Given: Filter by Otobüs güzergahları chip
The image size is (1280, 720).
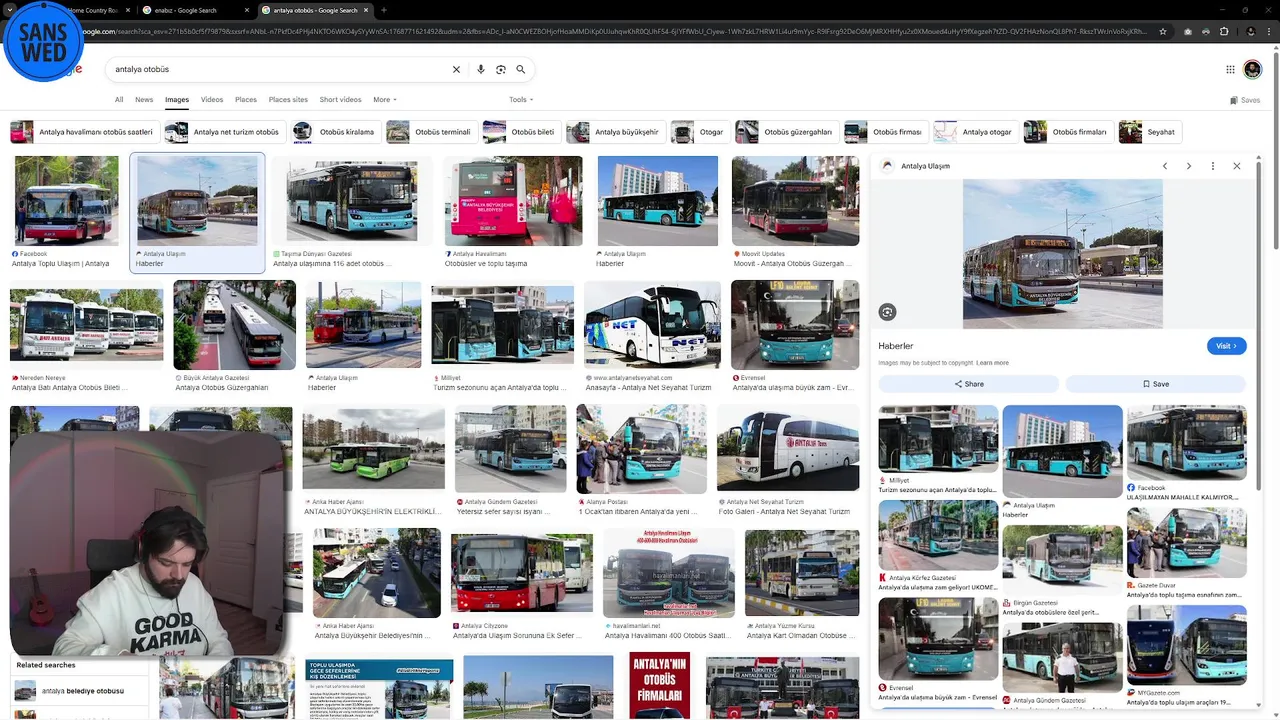Looking at the screenshot, I should tap(787, 132).
